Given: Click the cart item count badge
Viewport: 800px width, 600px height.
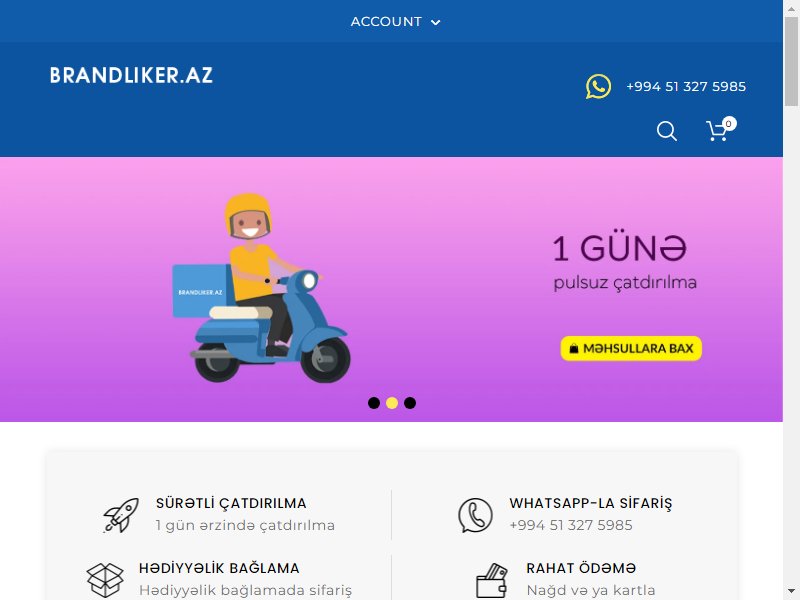Looking at the screenshot, I should [729, 123].
